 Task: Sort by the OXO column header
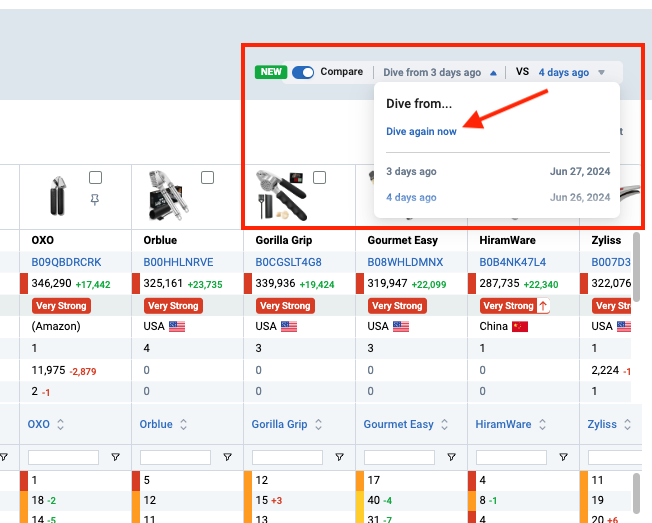click(x=38, y=424)
